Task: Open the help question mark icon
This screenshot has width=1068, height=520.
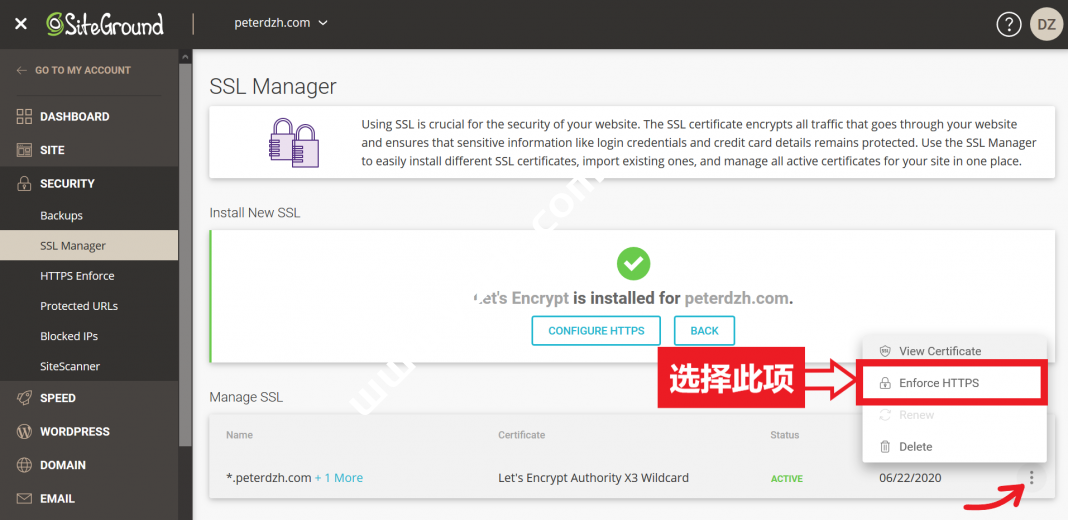Action: click(1007, 25)
